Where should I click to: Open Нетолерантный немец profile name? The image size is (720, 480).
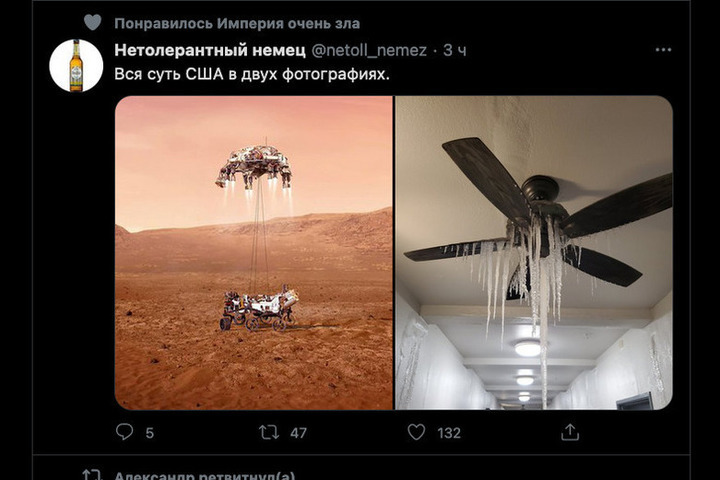pos(210,50)
